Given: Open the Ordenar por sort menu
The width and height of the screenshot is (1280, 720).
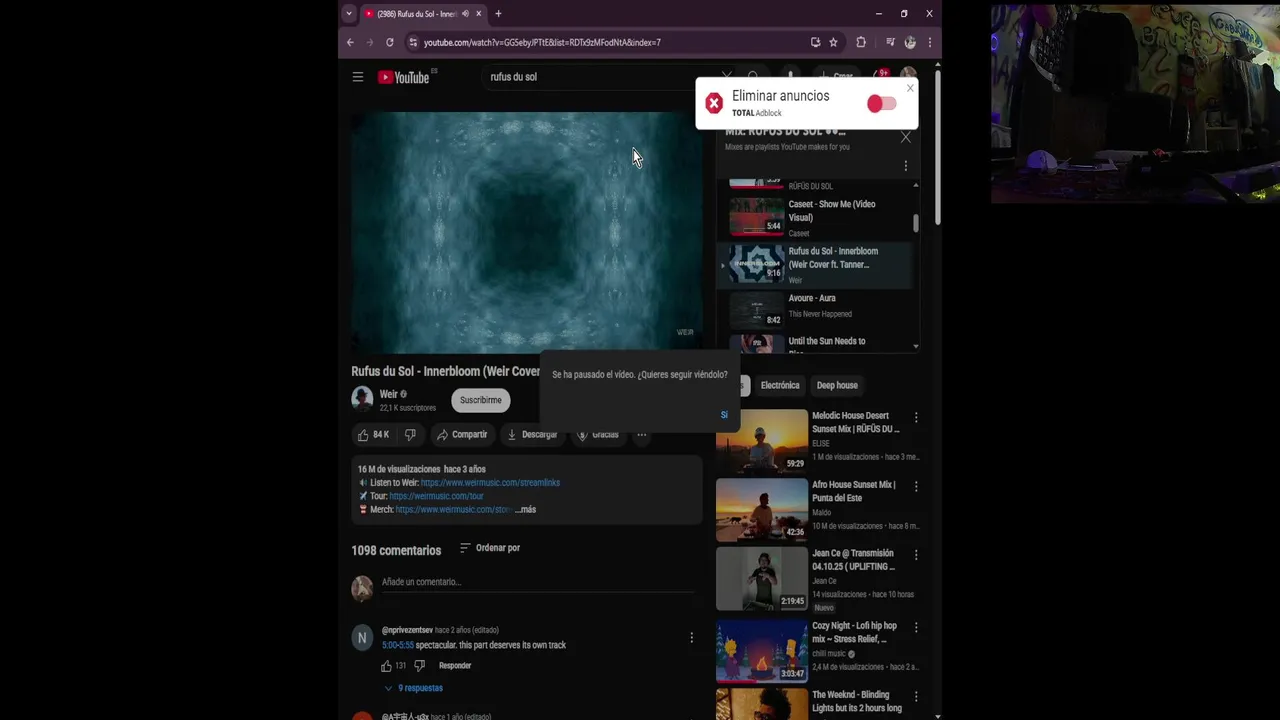Looking at the screenshot, I should click(x=490, y=548).
